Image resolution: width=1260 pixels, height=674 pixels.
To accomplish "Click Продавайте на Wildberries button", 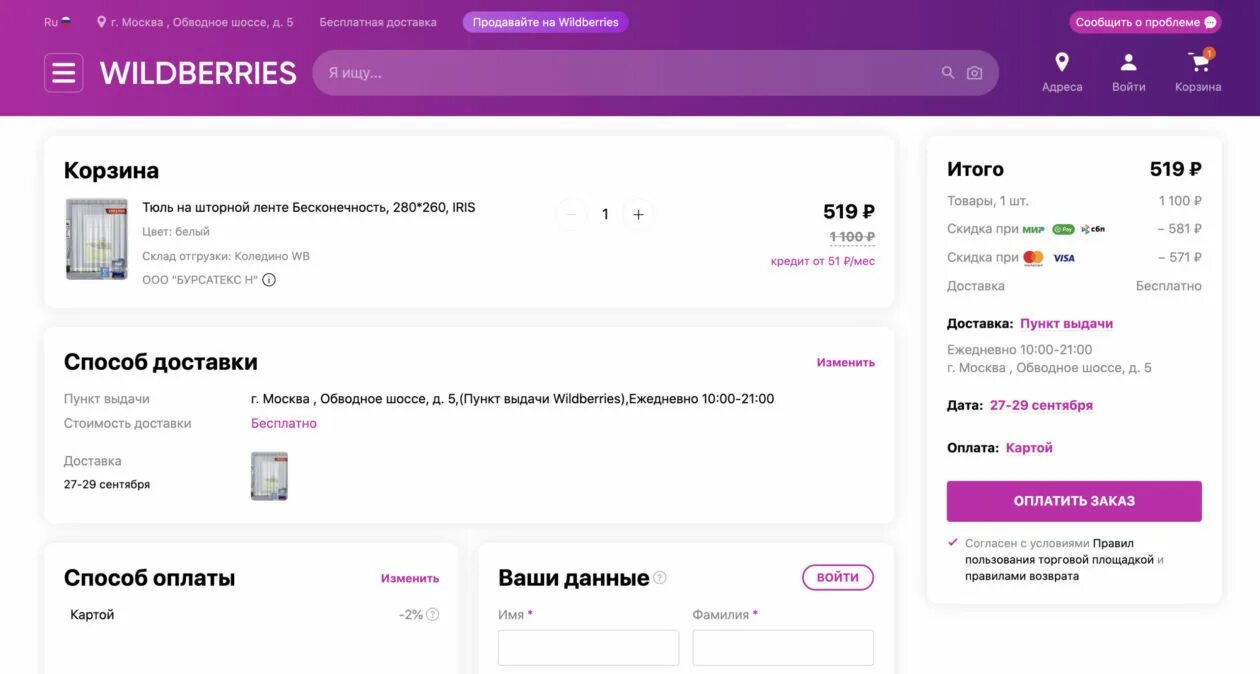I will 545,22.
